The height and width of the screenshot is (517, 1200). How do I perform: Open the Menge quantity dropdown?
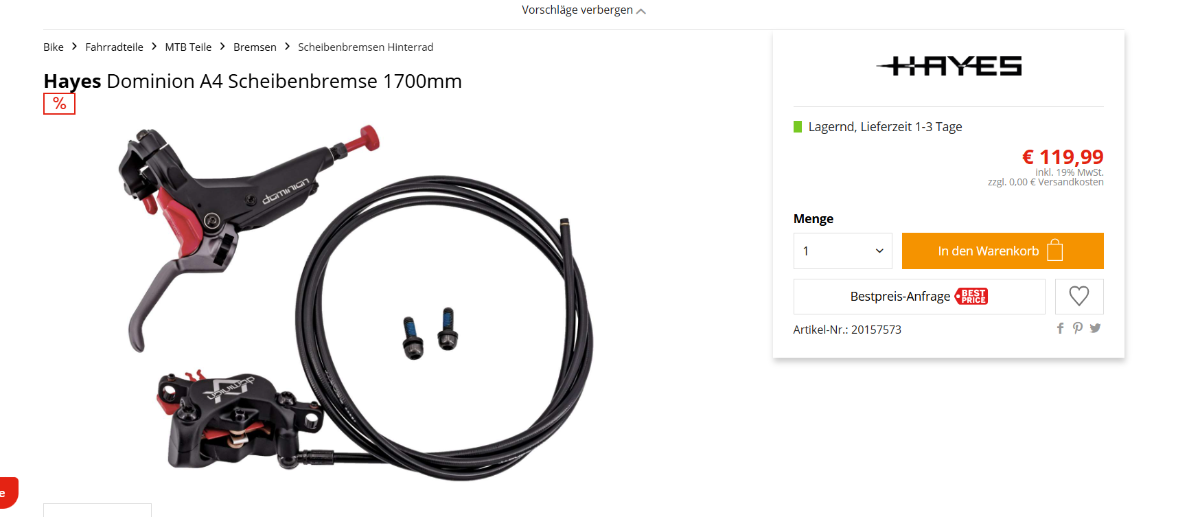(842, 251)
